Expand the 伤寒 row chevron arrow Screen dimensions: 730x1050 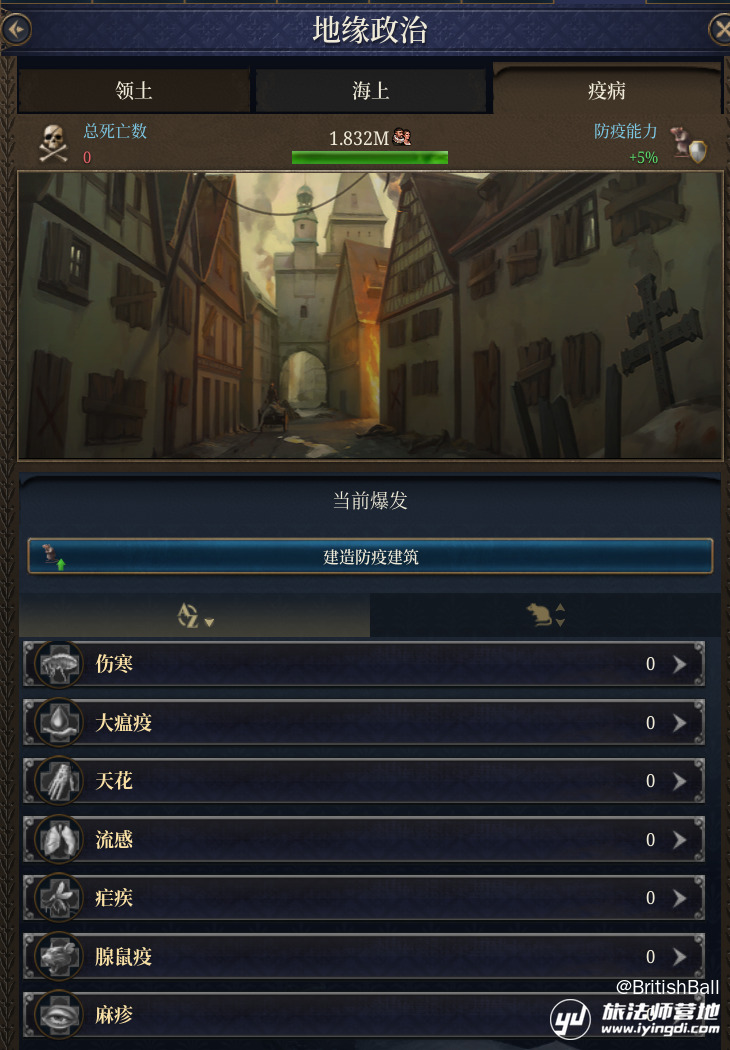pos(680,664)
